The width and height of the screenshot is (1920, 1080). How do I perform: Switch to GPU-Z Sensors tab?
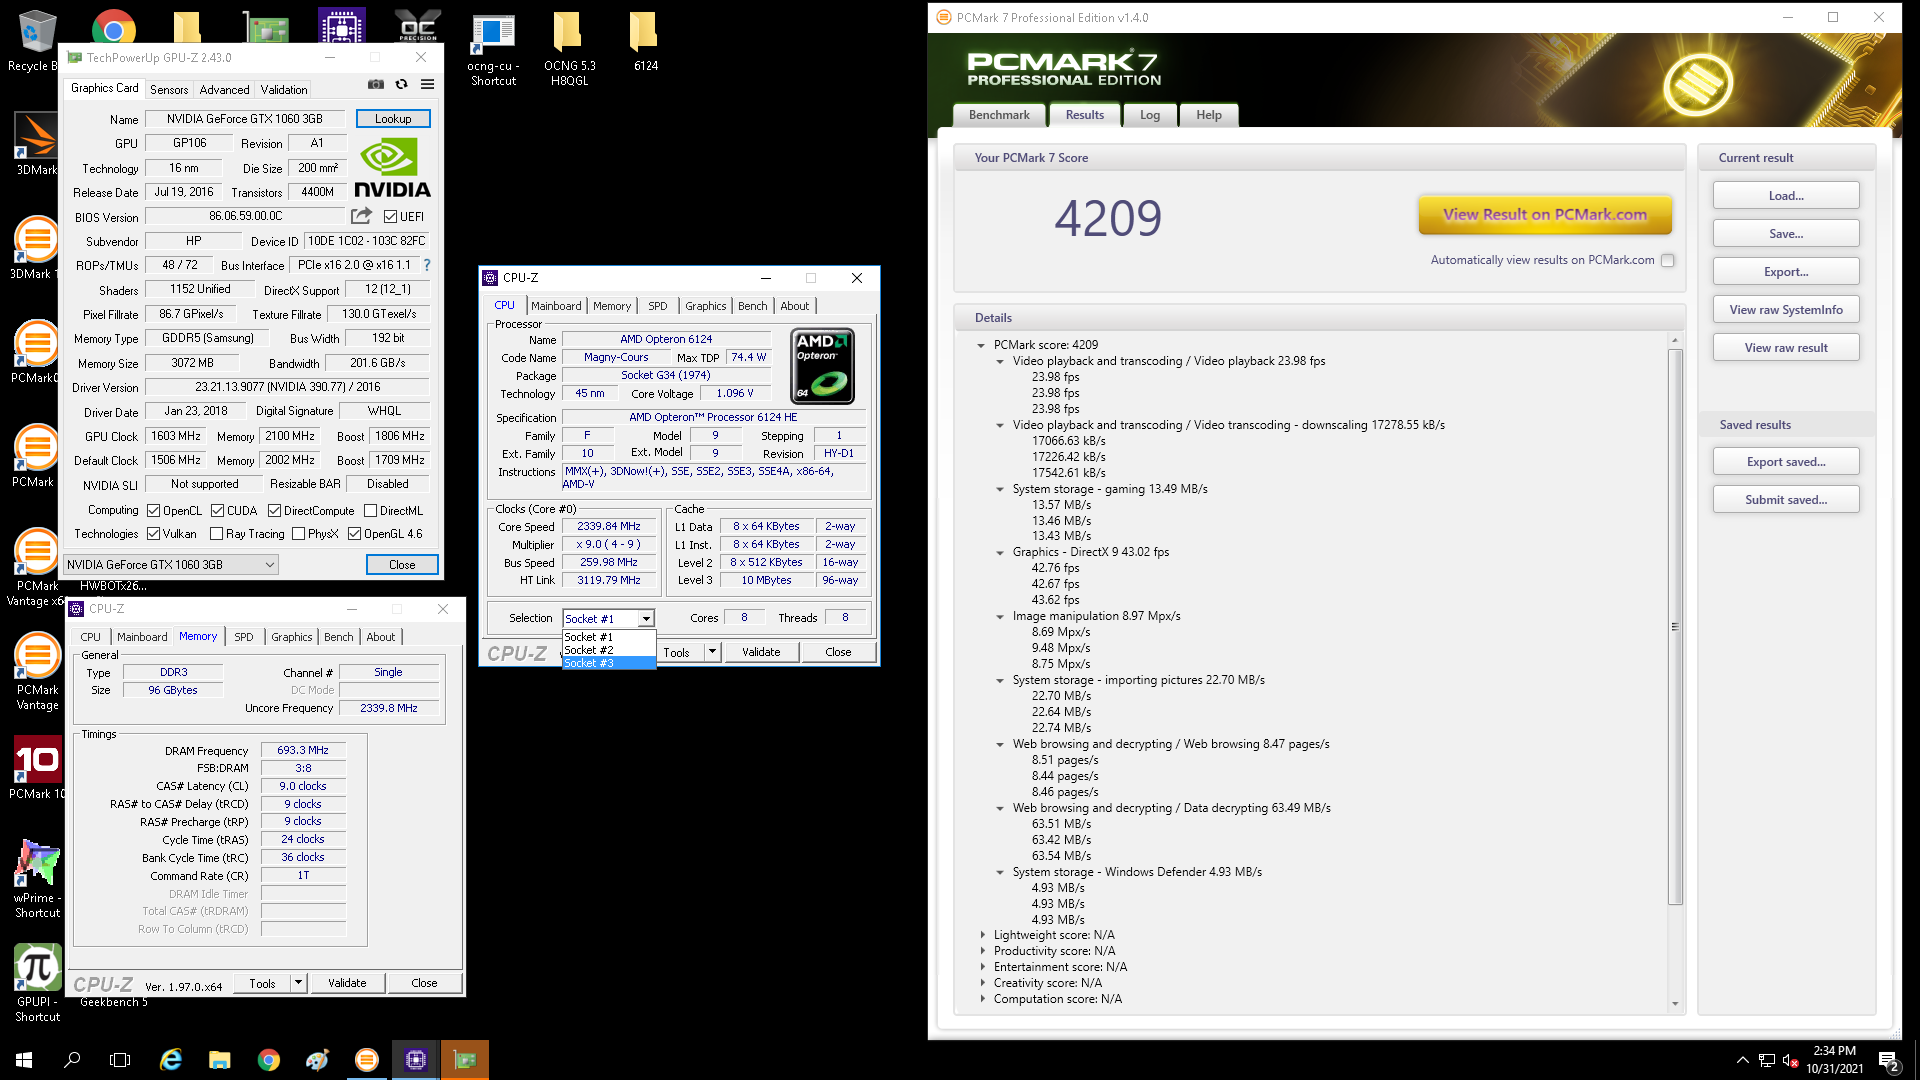(169, 90)
